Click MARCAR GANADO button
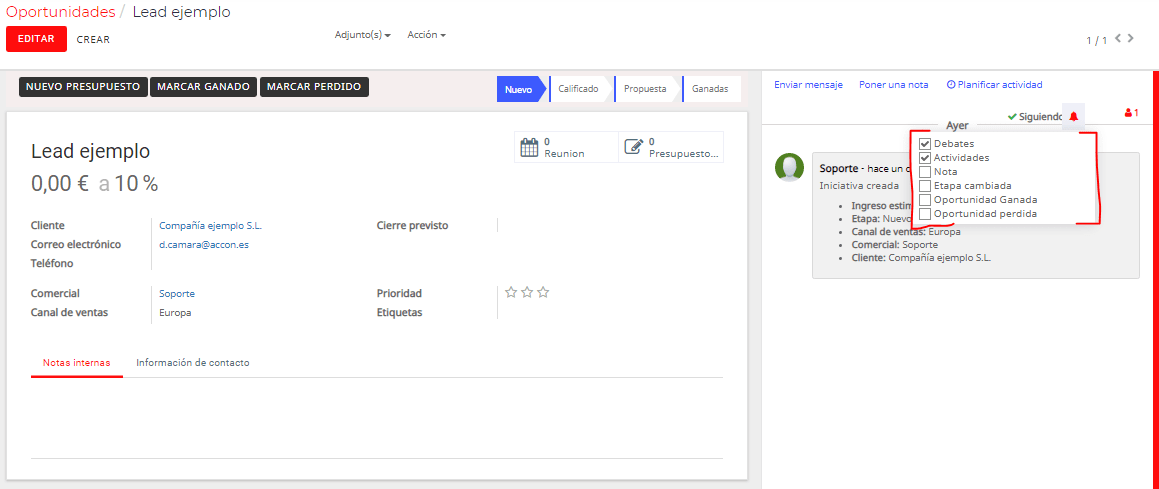1159x489 pixels. [x=204, y=86]
